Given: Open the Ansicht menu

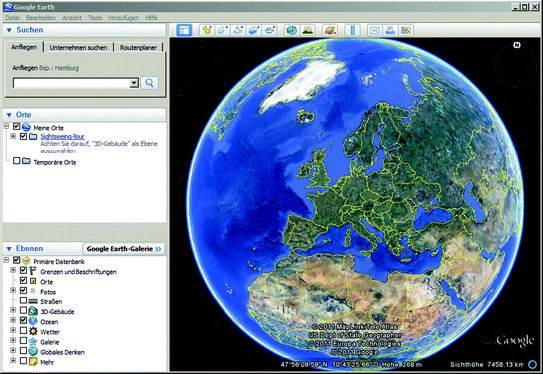Looking at the screenshot, I should tap(72, 18).
